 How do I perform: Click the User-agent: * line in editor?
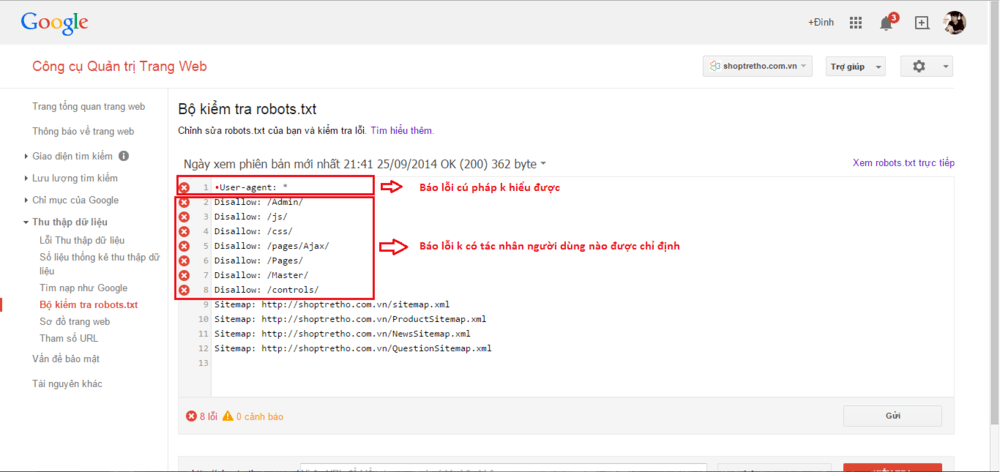[x=251, y=188]
